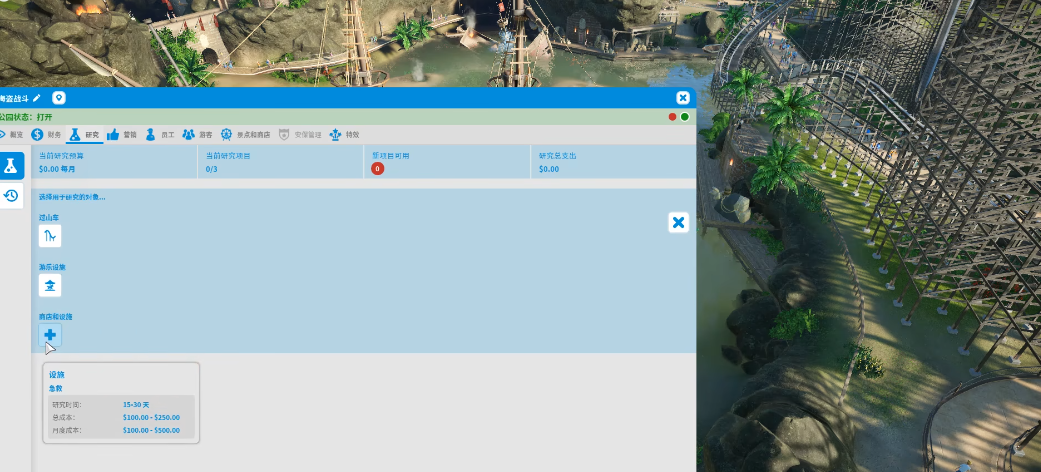
Task: Click the $100.00 - $250.00 total cost value
Action: click(x=151, y=418)
